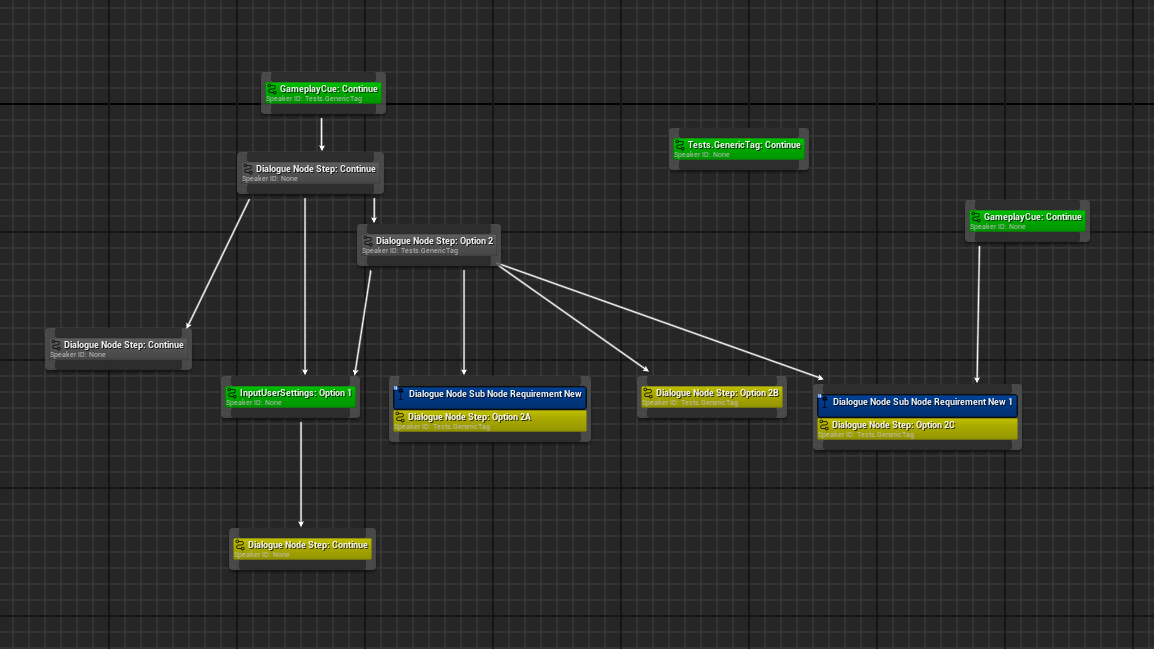Click the Option 2C dialogue step icon
This screenshot has height=649, width=1154.
(x=824, y=425)
